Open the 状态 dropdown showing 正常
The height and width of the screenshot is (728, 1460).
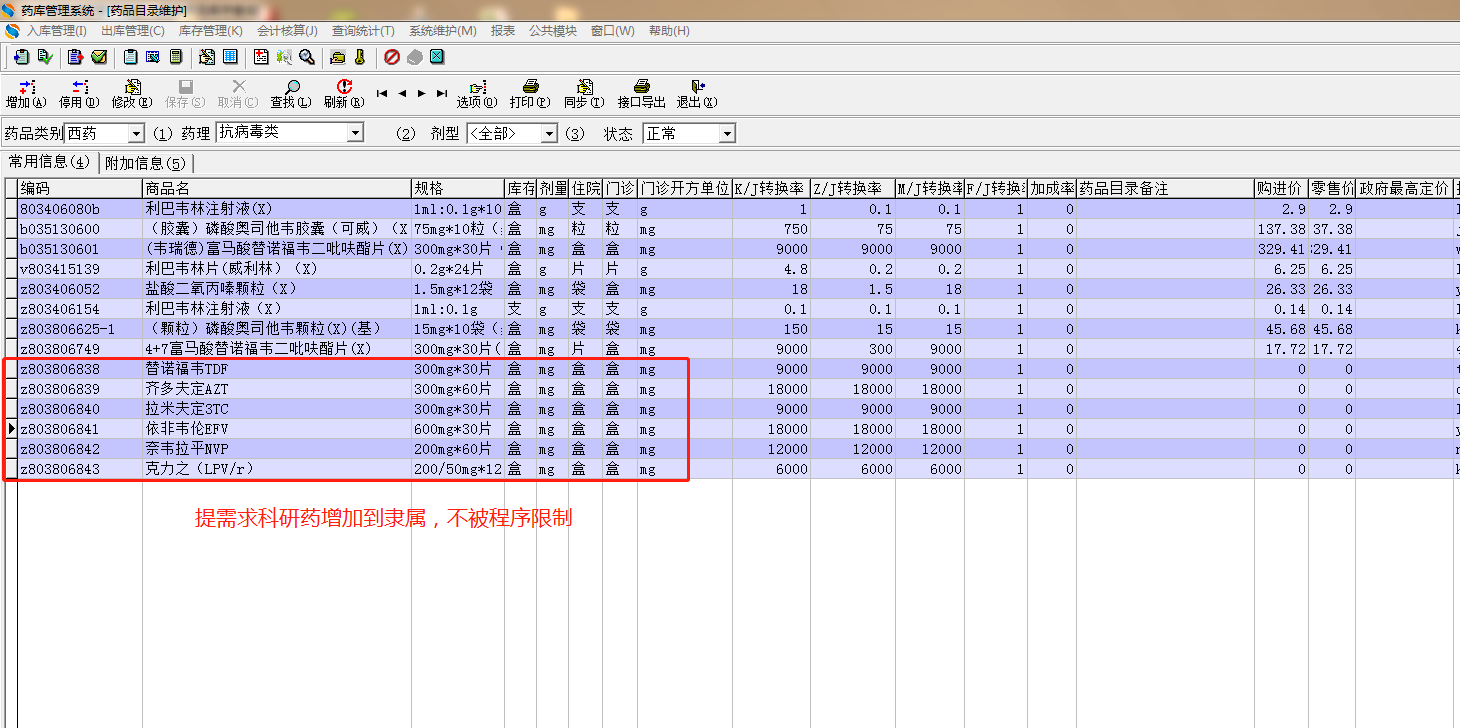point(727,134)
